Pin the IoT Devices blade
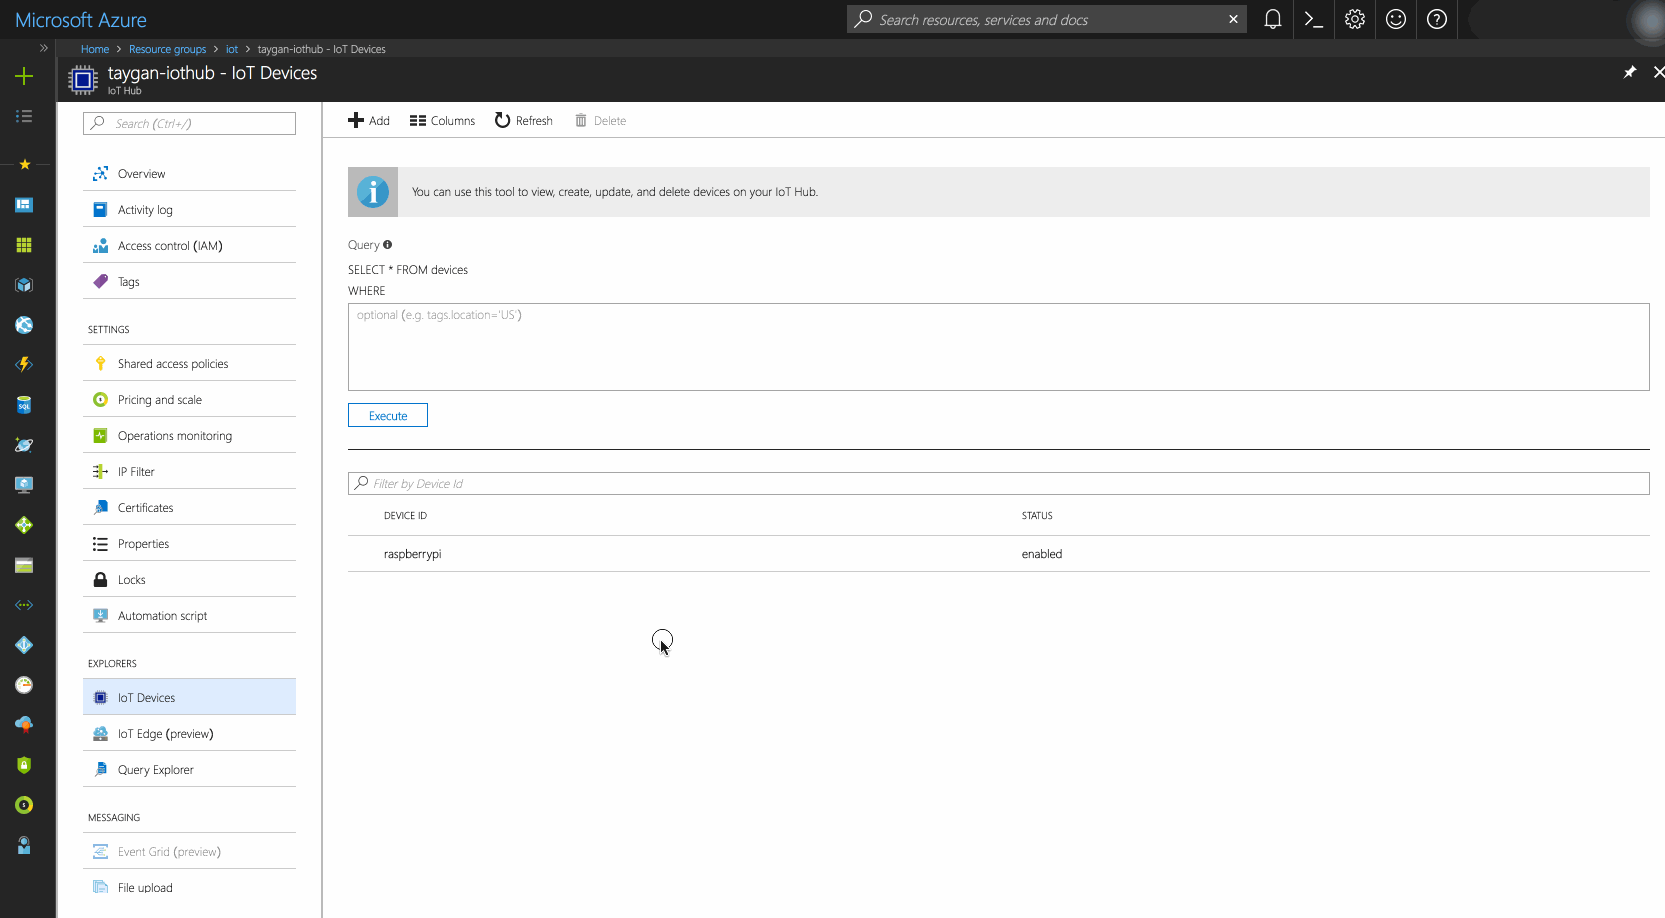1665x918 pixels. [1629, 71]
